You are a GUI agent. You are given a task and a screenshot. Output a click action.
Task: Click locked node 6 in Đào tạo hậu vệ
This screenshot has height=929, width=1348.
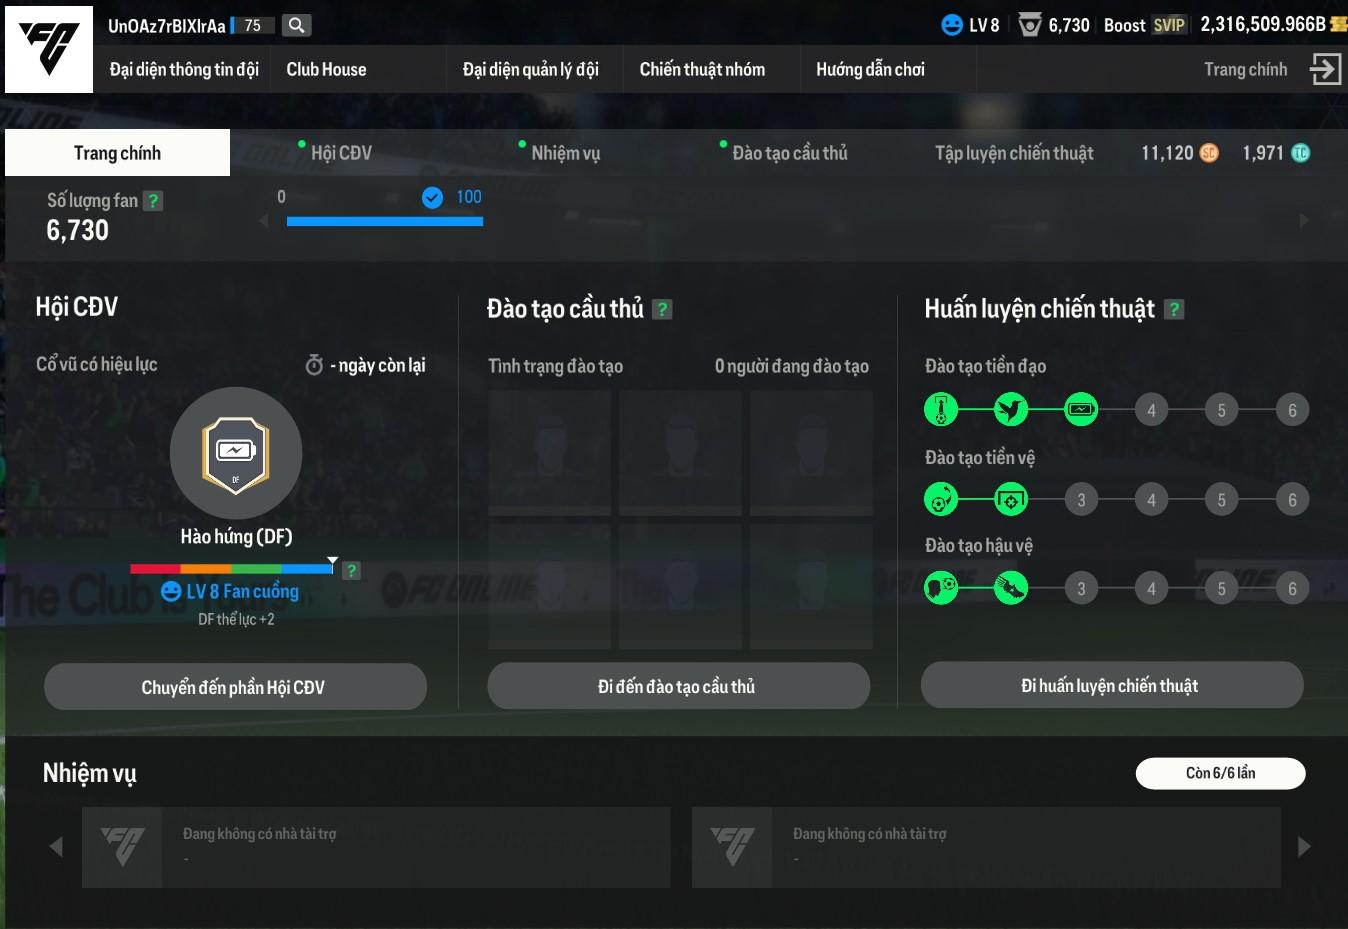coord(1292,588)
